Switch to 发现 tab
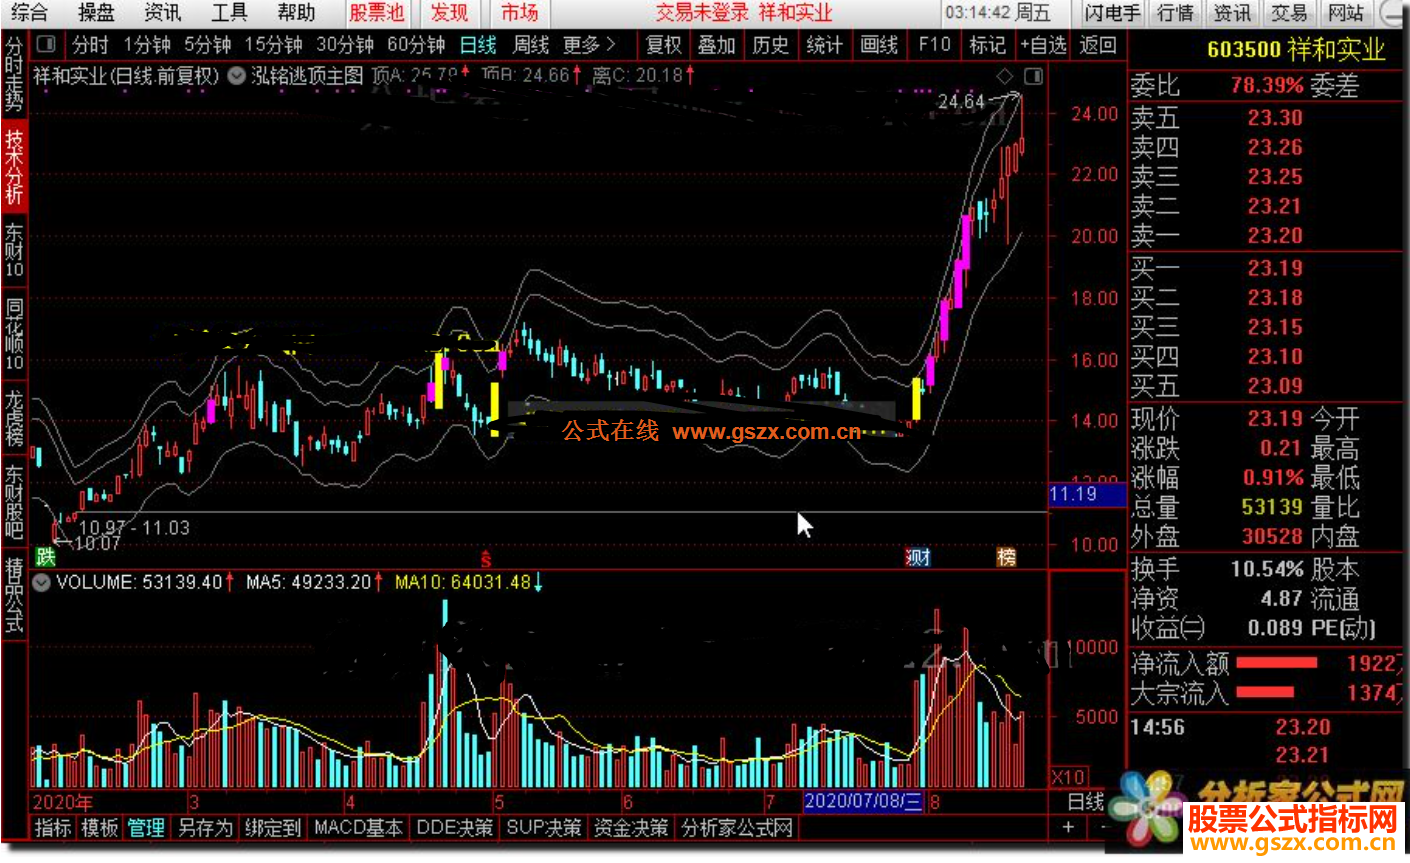Screen dimensions: 1410x863 click(449, 13)
